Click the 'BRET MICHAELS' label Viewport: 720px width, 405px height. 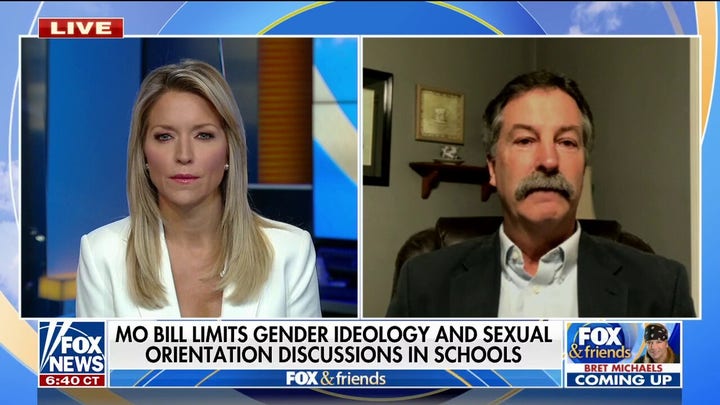tap(623, 368)
